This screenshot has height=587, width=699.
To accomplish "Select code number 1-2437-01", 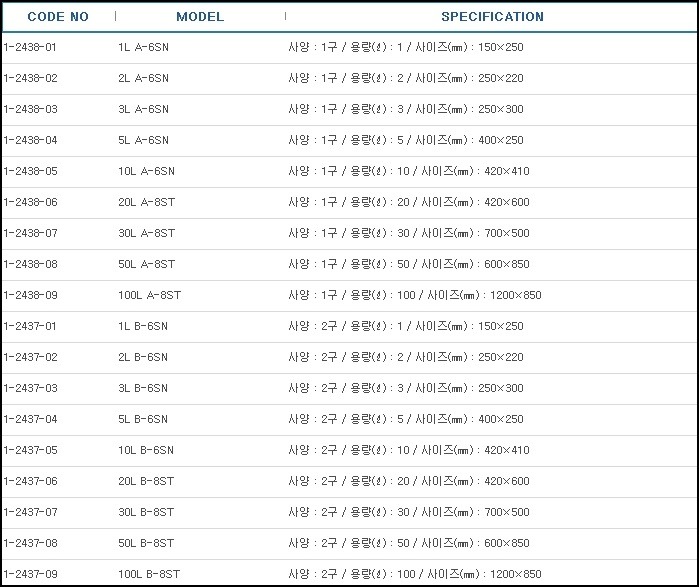I will (30, 326).
